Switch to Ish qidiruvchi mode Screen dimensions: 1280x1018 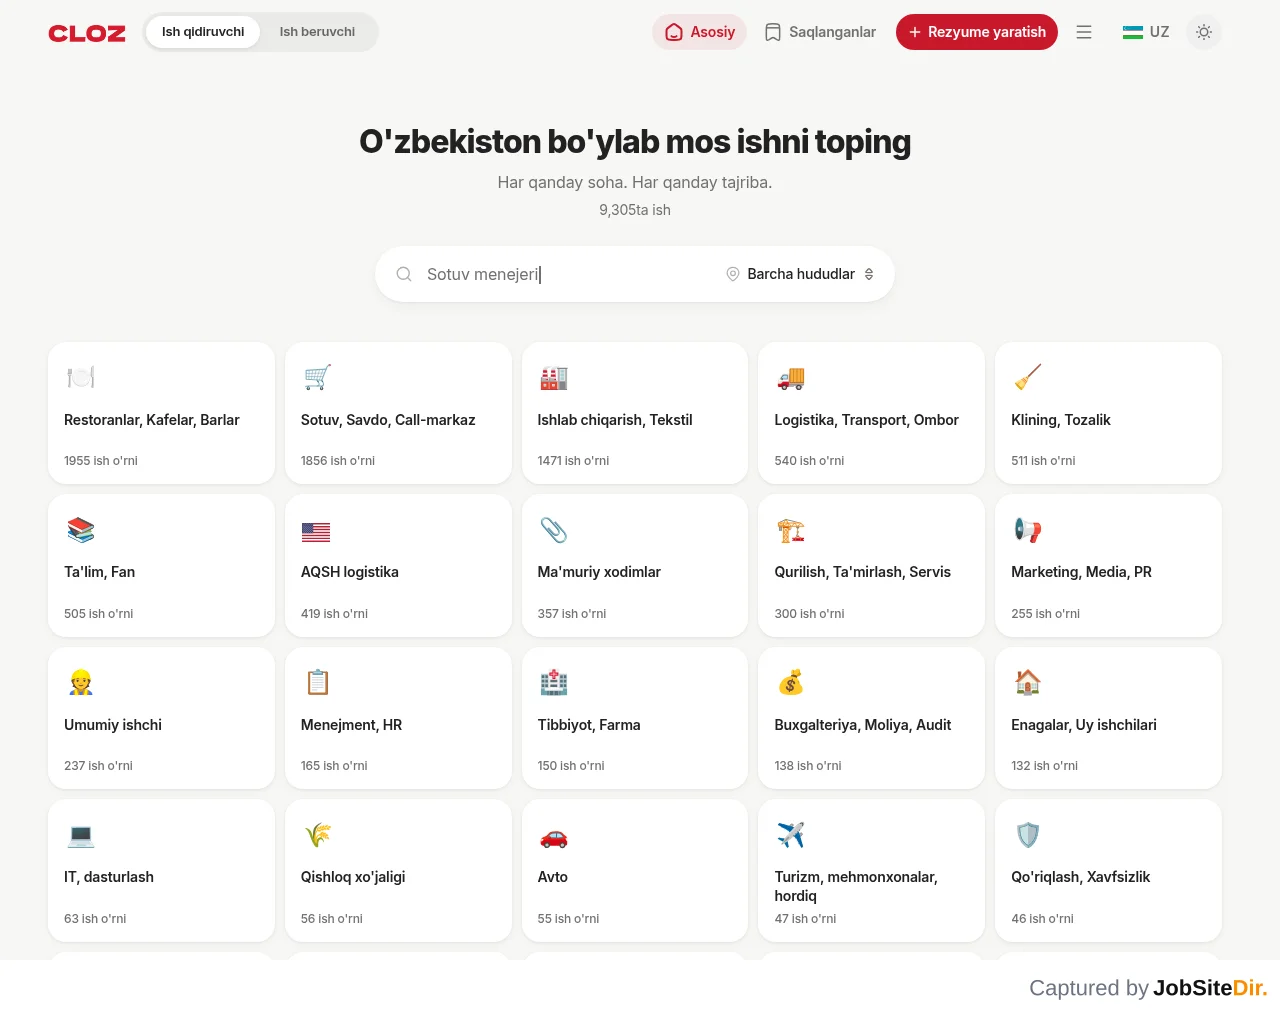[203, 32]
